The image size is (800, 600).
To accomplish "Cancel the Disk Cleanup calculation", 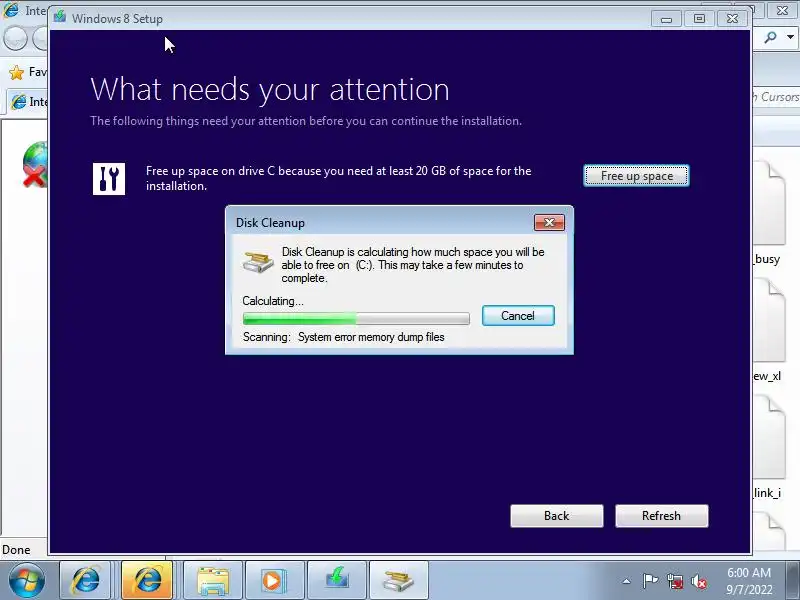I will [x=518, y=316].
